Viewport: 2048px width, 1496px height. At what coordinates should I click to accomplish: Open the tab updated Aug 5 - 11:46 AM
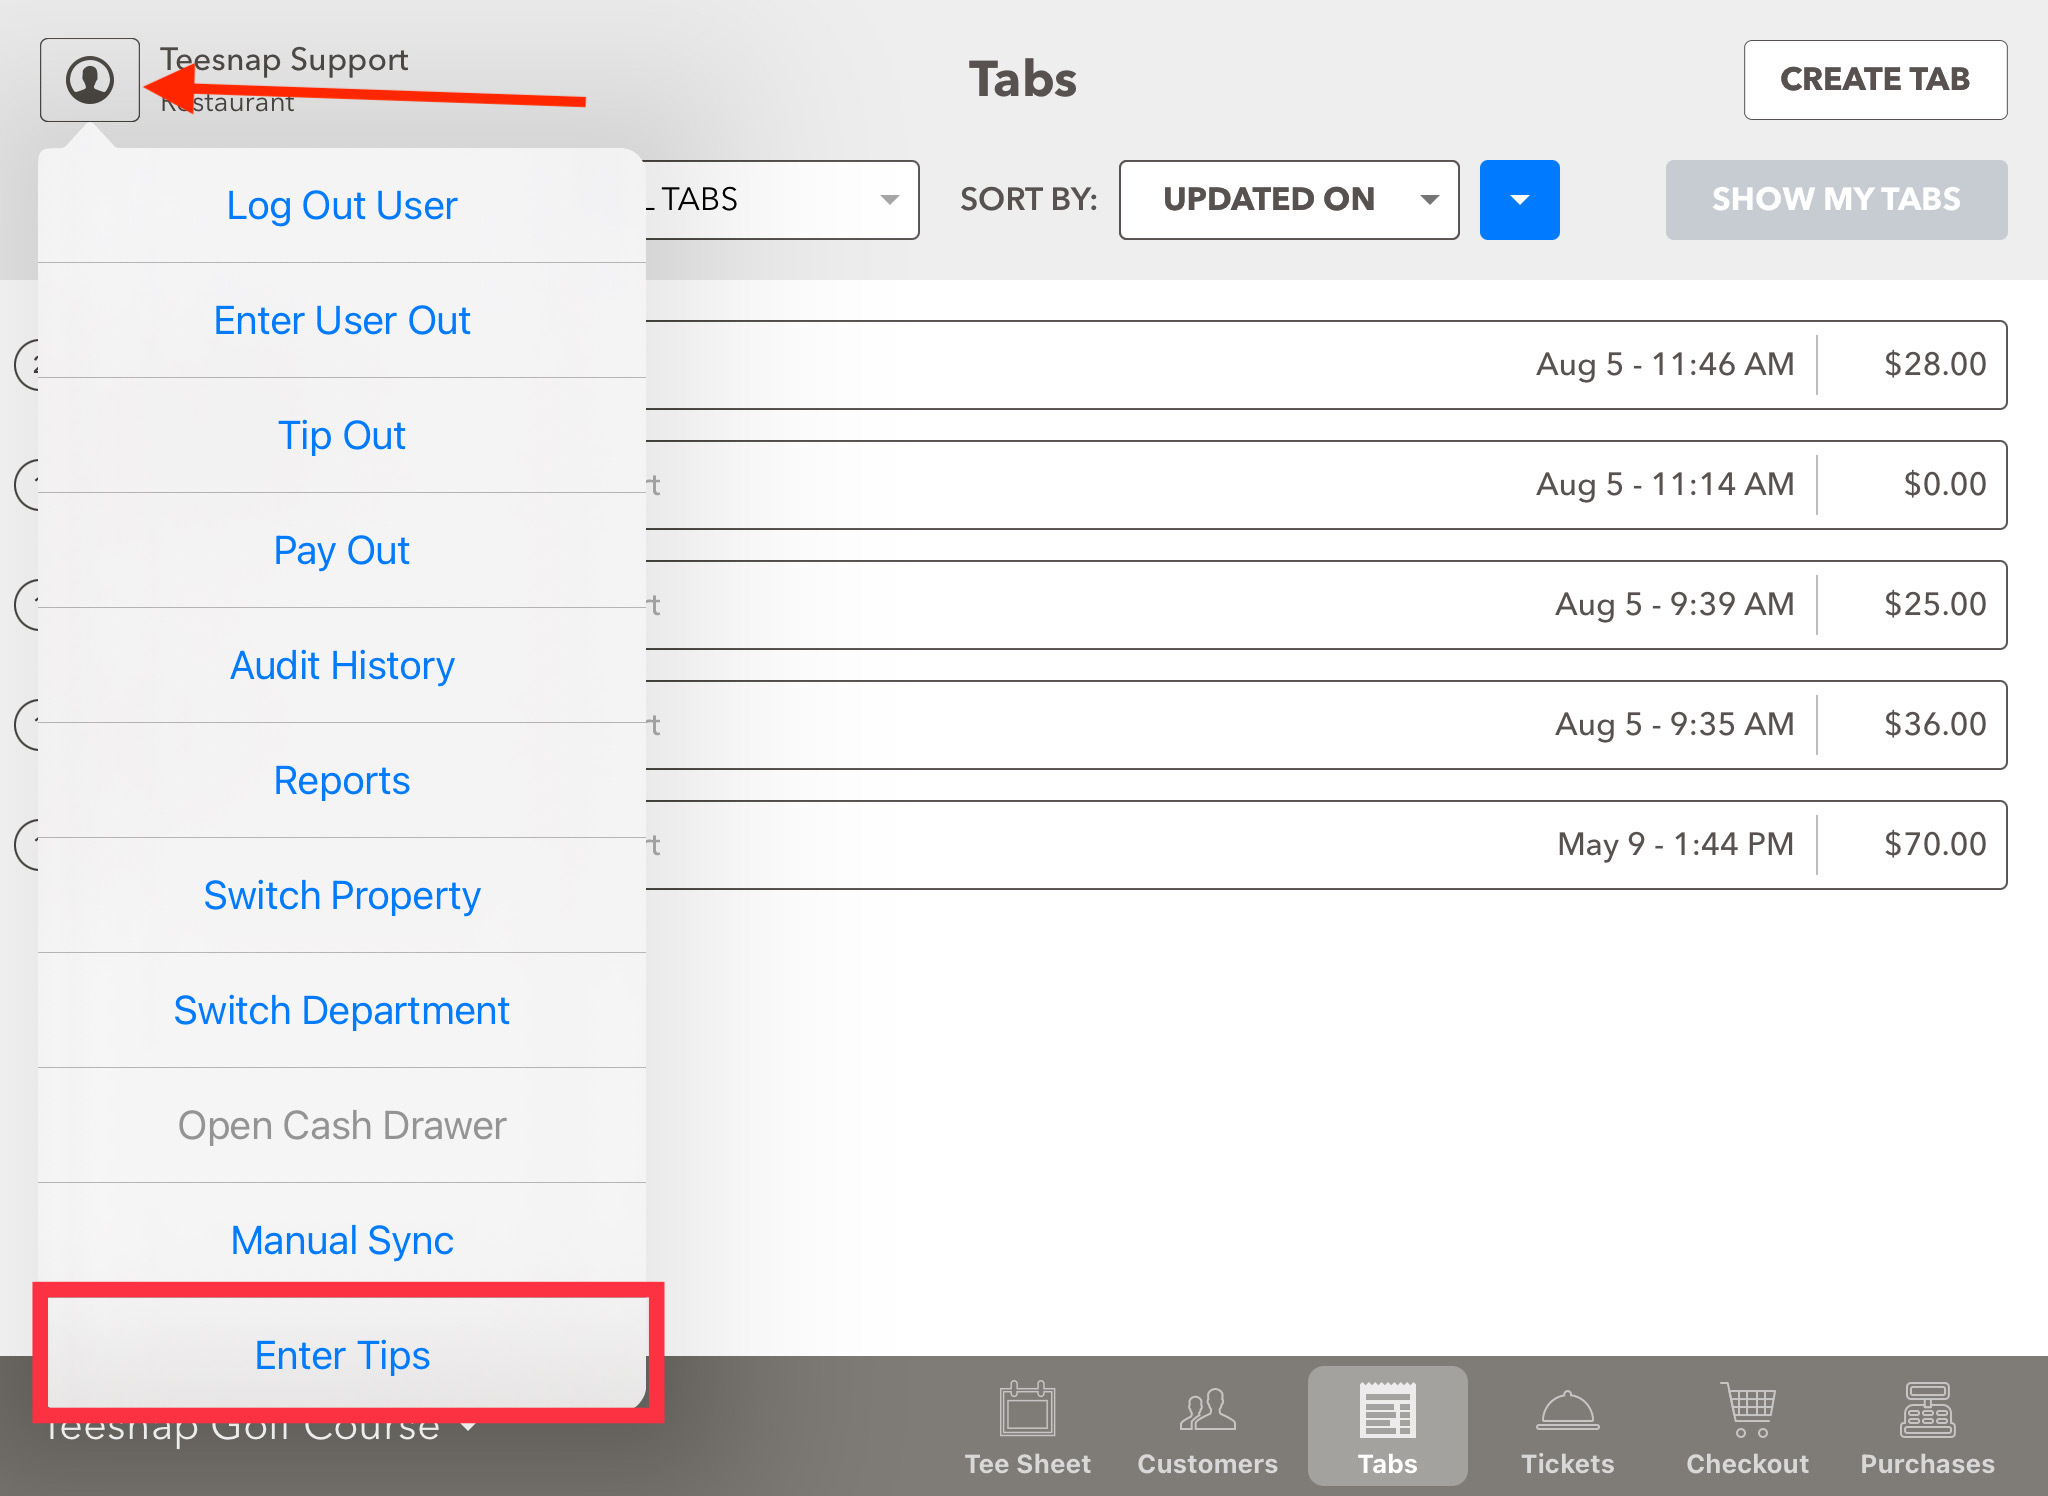pos(1326,365)
